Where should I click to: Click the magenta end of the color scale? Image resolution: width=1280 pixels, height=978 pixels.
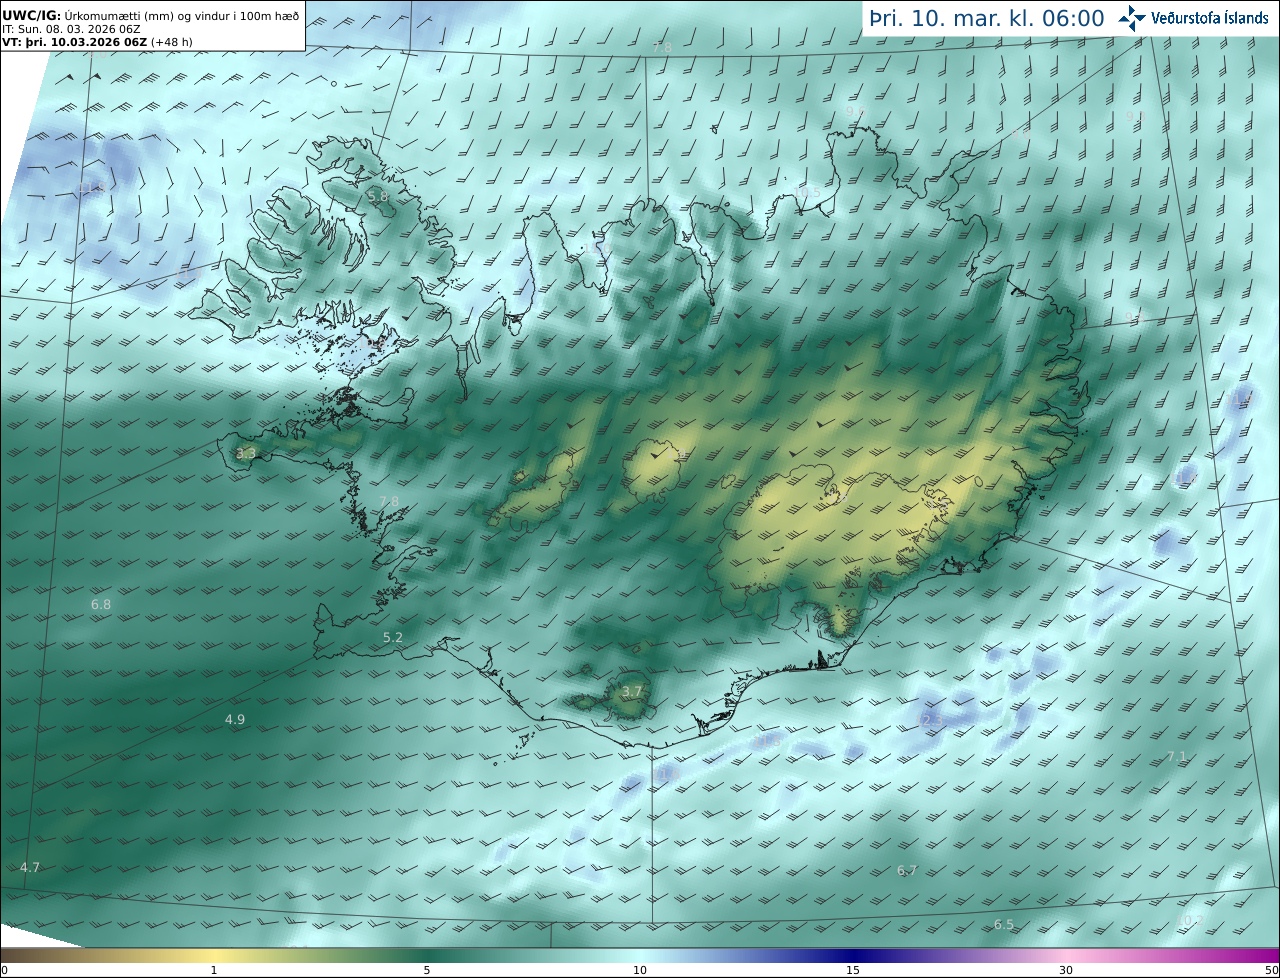1260,955
